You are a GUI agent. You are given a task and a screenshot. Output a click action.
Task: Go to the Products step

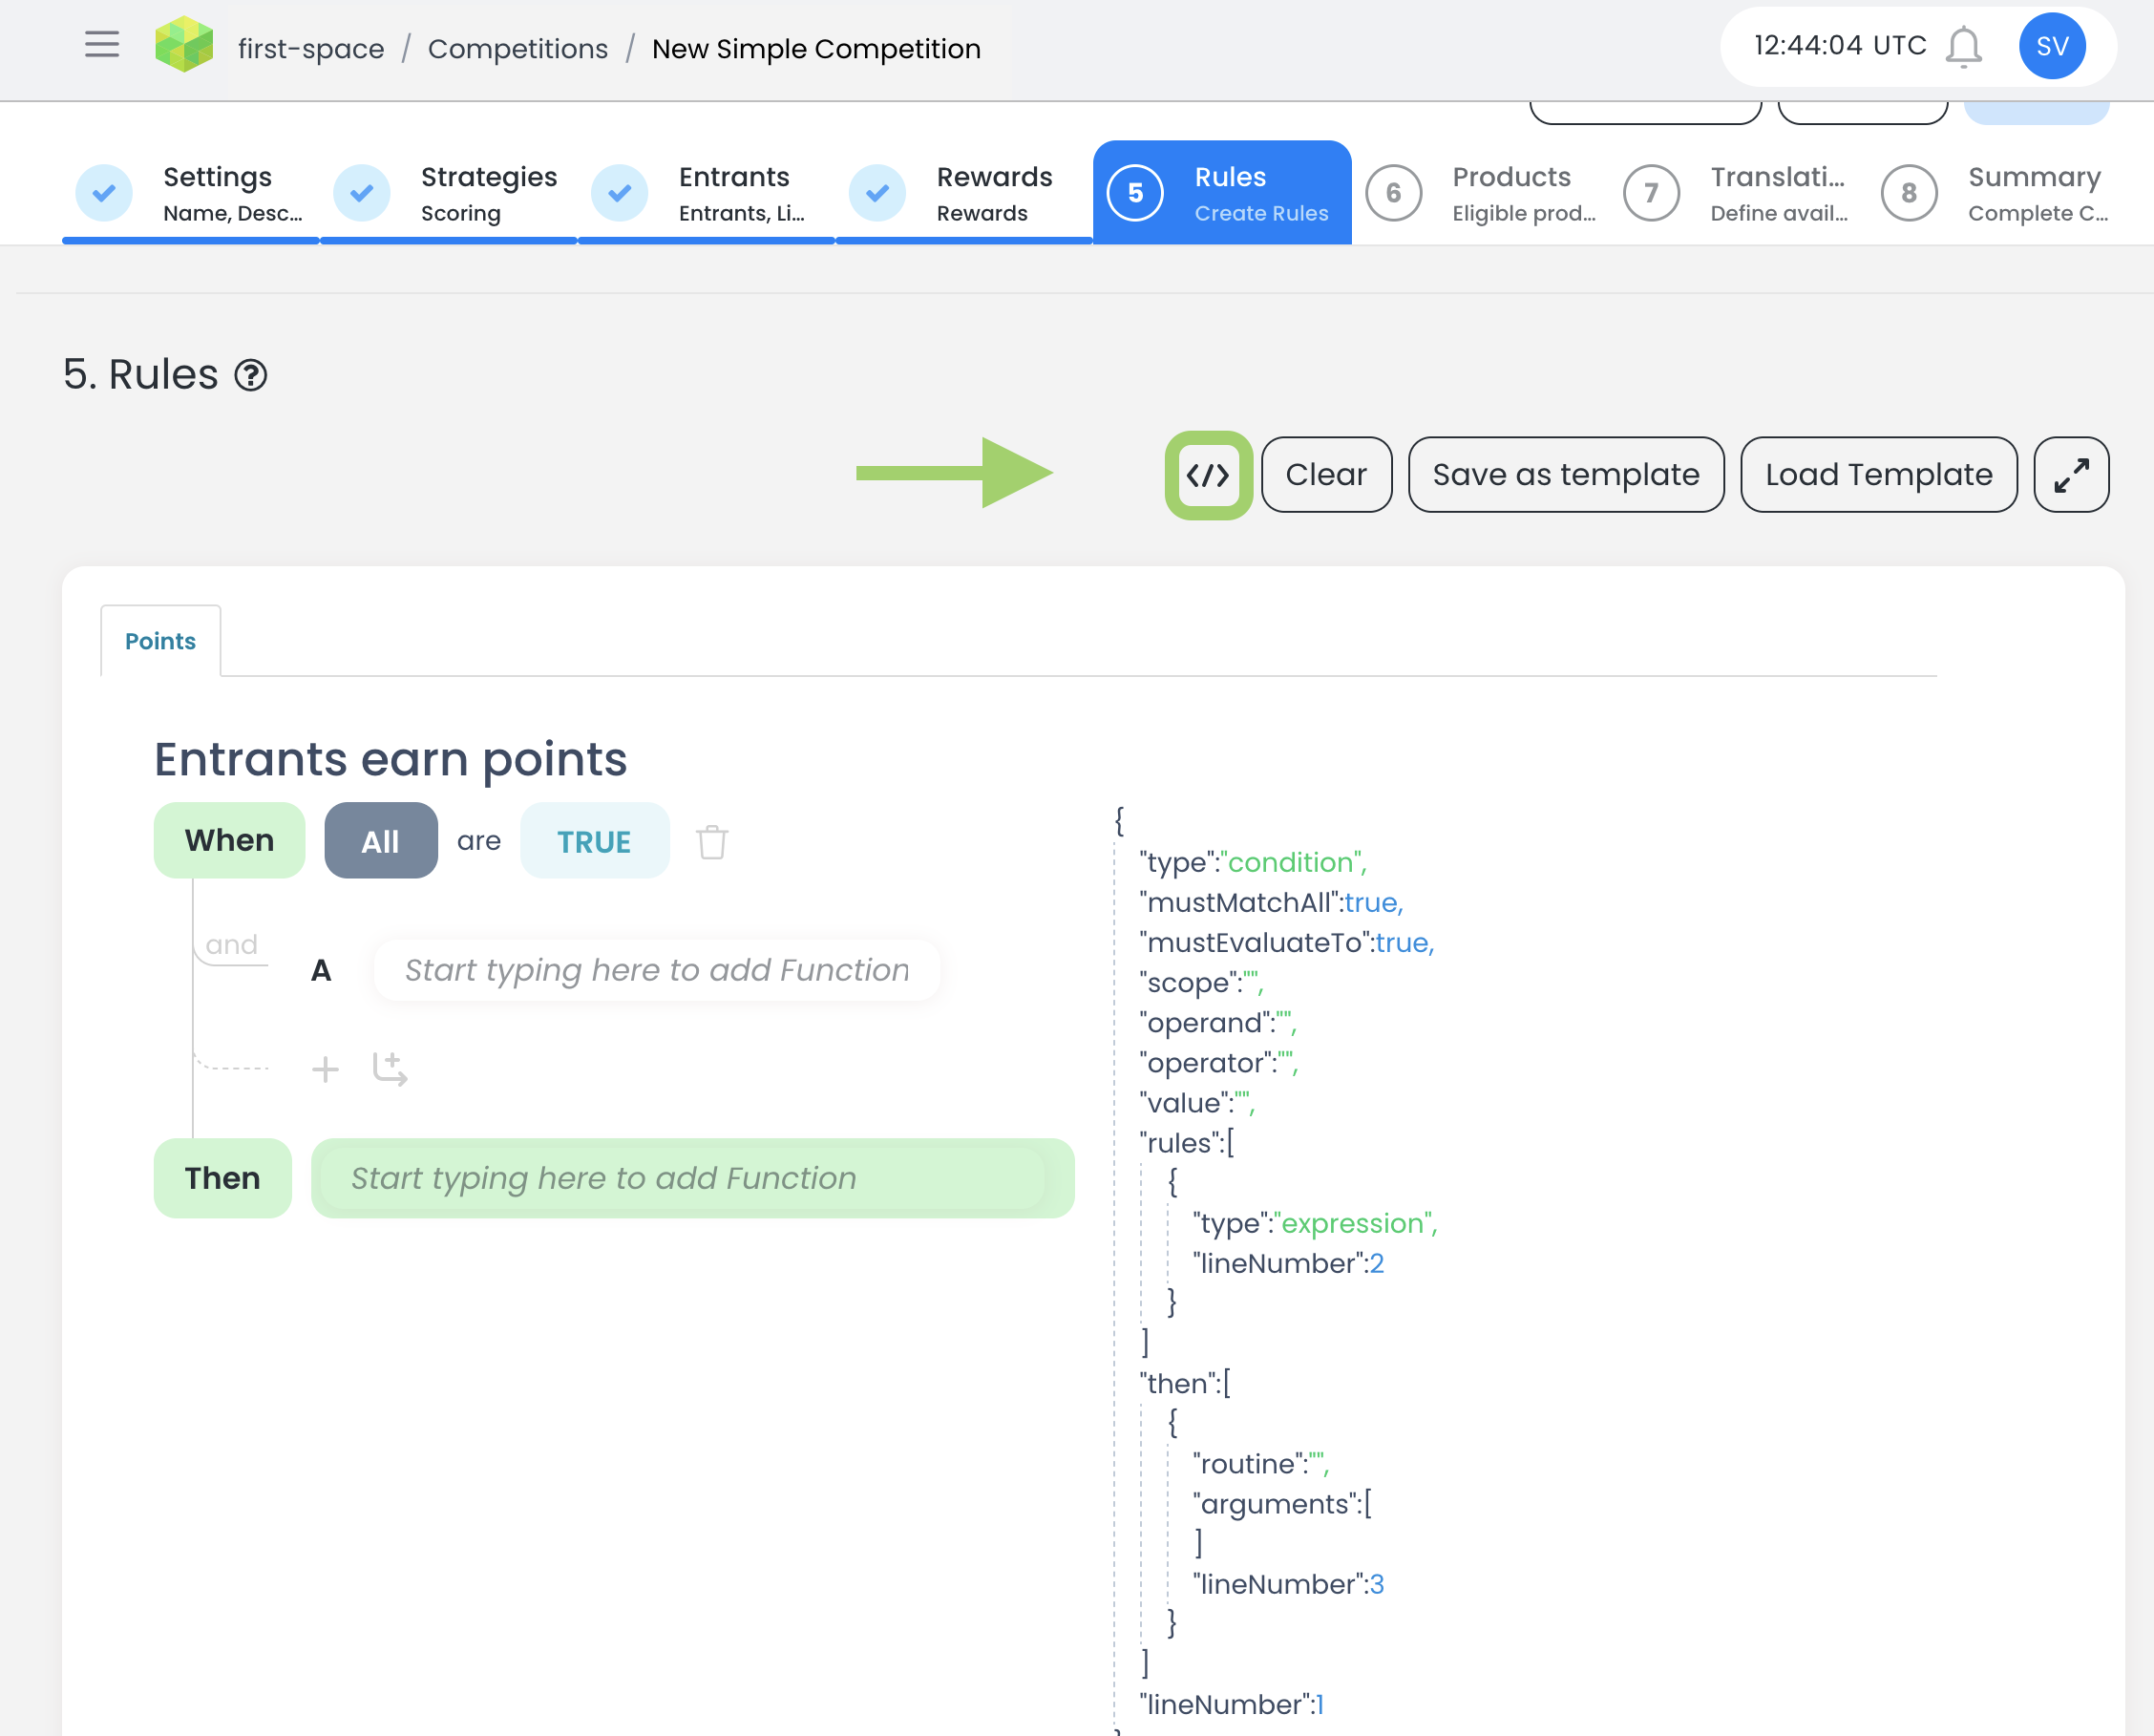(1480, 193)
